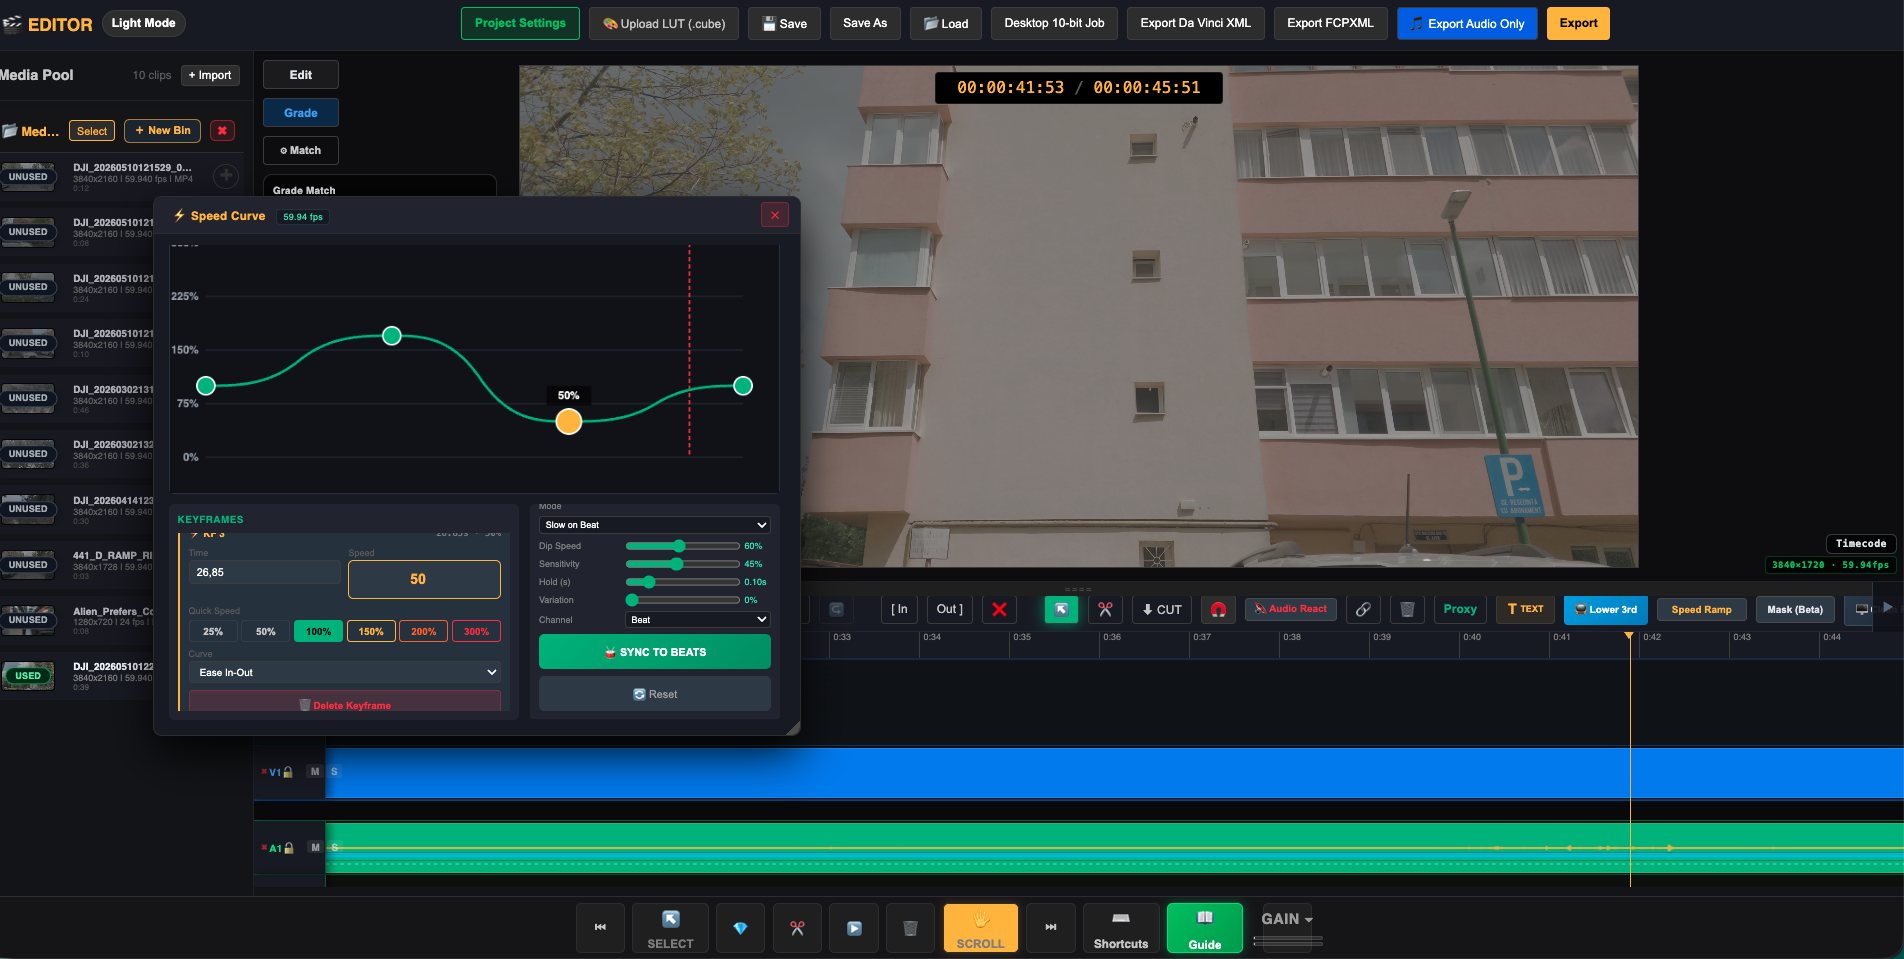Toggle the Audio React button
The width and height of the screenshot is (1904, 959).
coord(1291,609)
